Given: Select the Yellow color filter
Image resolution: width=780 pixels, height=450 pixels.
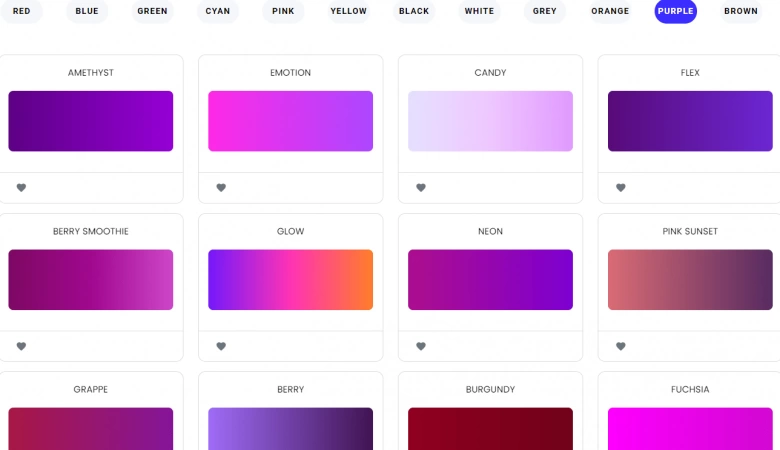Looking at the screenshot, I should point(349,11).
